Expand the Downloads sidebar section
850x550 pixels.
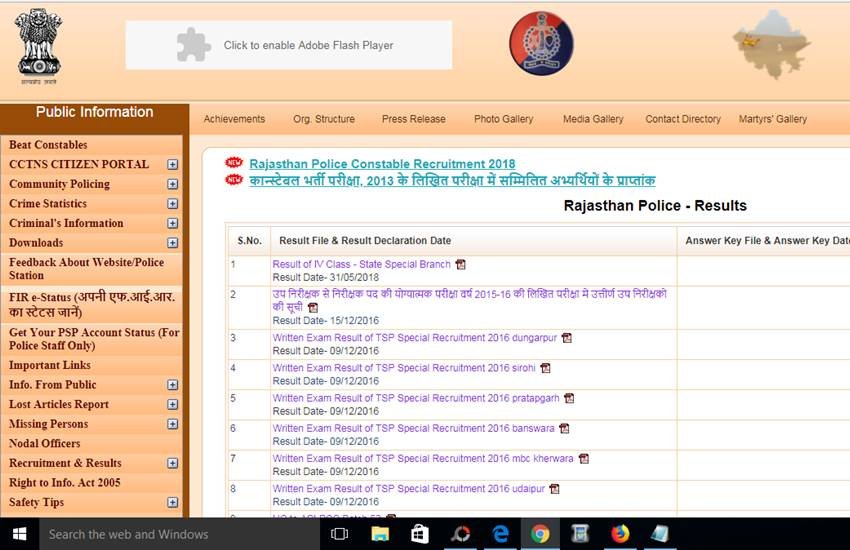[172, 243]
